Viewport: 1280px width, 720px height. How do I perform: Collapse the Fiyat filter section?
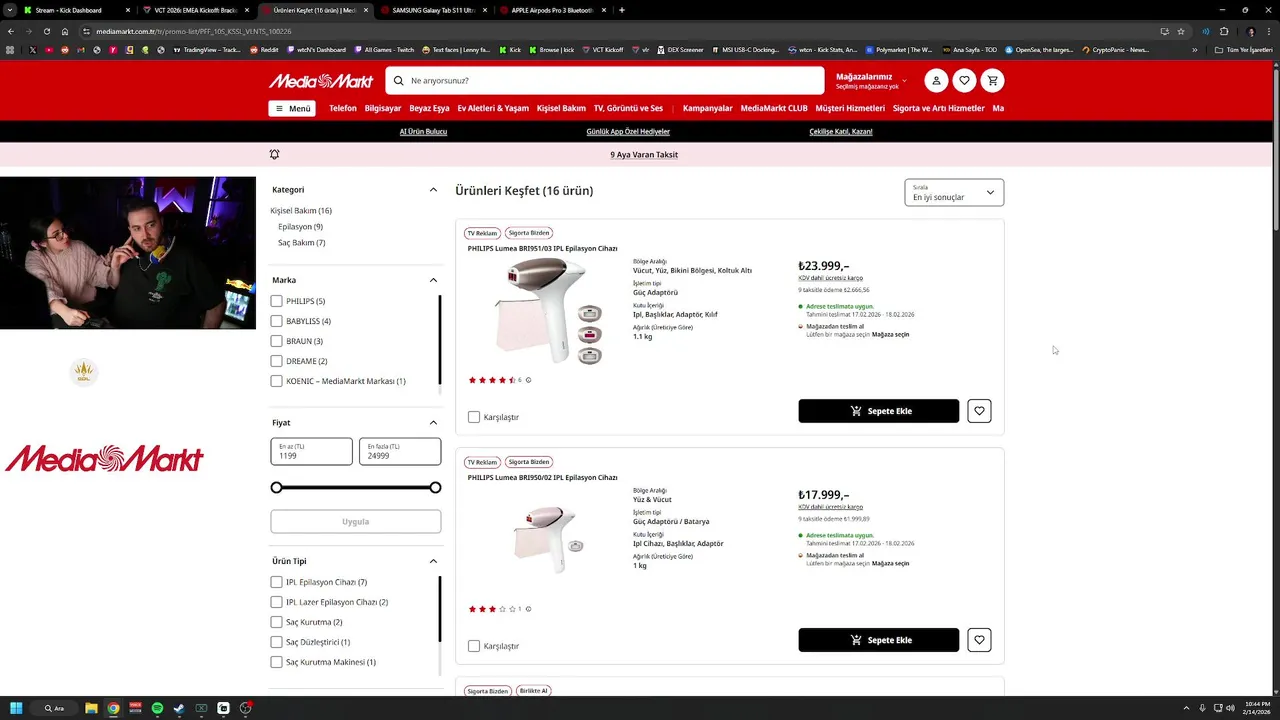[433, 423]
